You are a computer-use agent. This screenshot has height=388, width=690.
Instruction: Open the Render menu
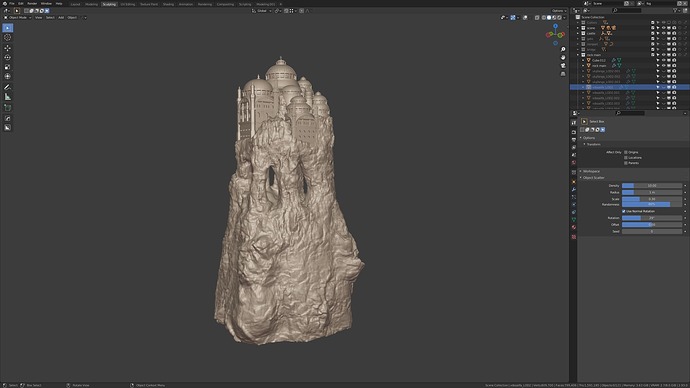[x=32, y=4]
